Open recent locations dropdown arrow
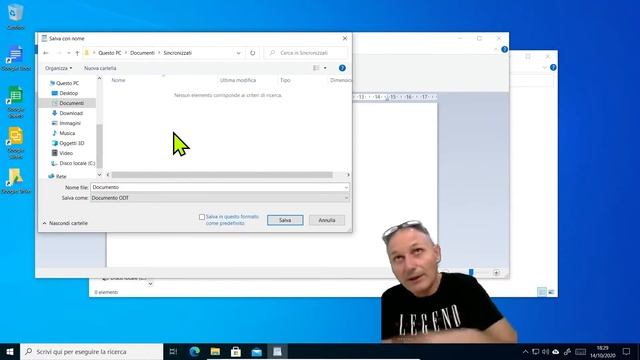 pyautogui.click(x=68, y=53)
